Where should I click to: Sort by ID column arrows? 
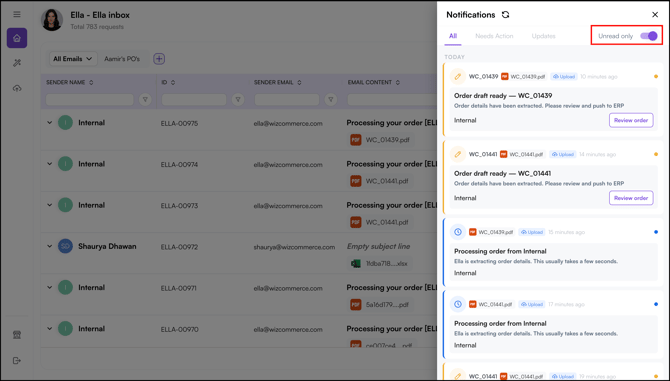173,82
